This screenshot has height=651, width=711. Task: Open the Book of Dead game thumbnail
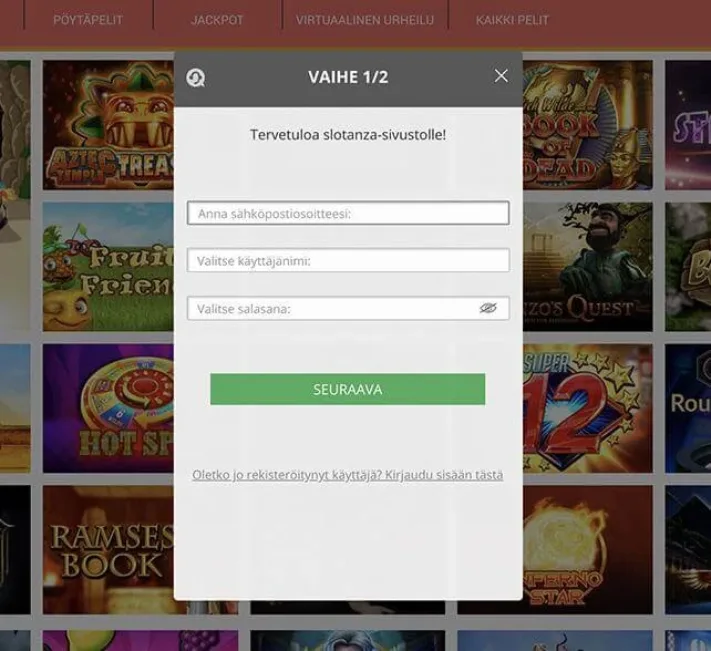587,125
